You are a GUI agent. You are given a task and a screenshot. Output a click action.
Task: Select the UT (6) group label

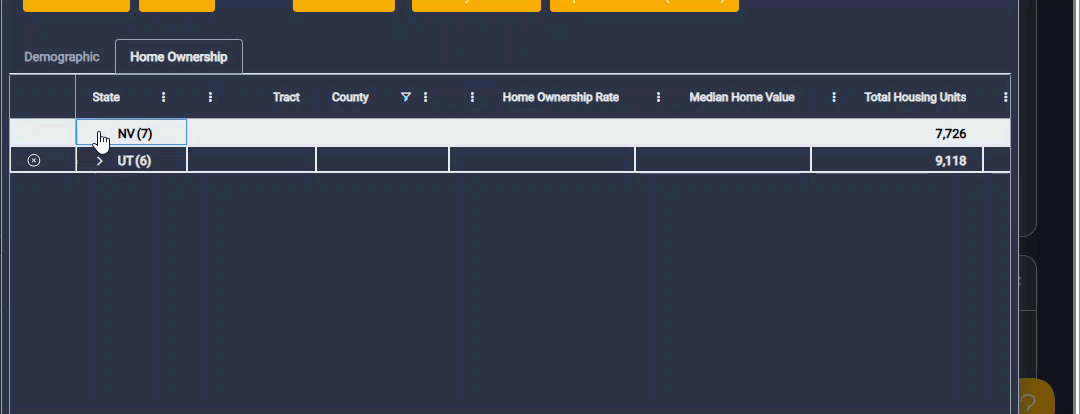134,161
